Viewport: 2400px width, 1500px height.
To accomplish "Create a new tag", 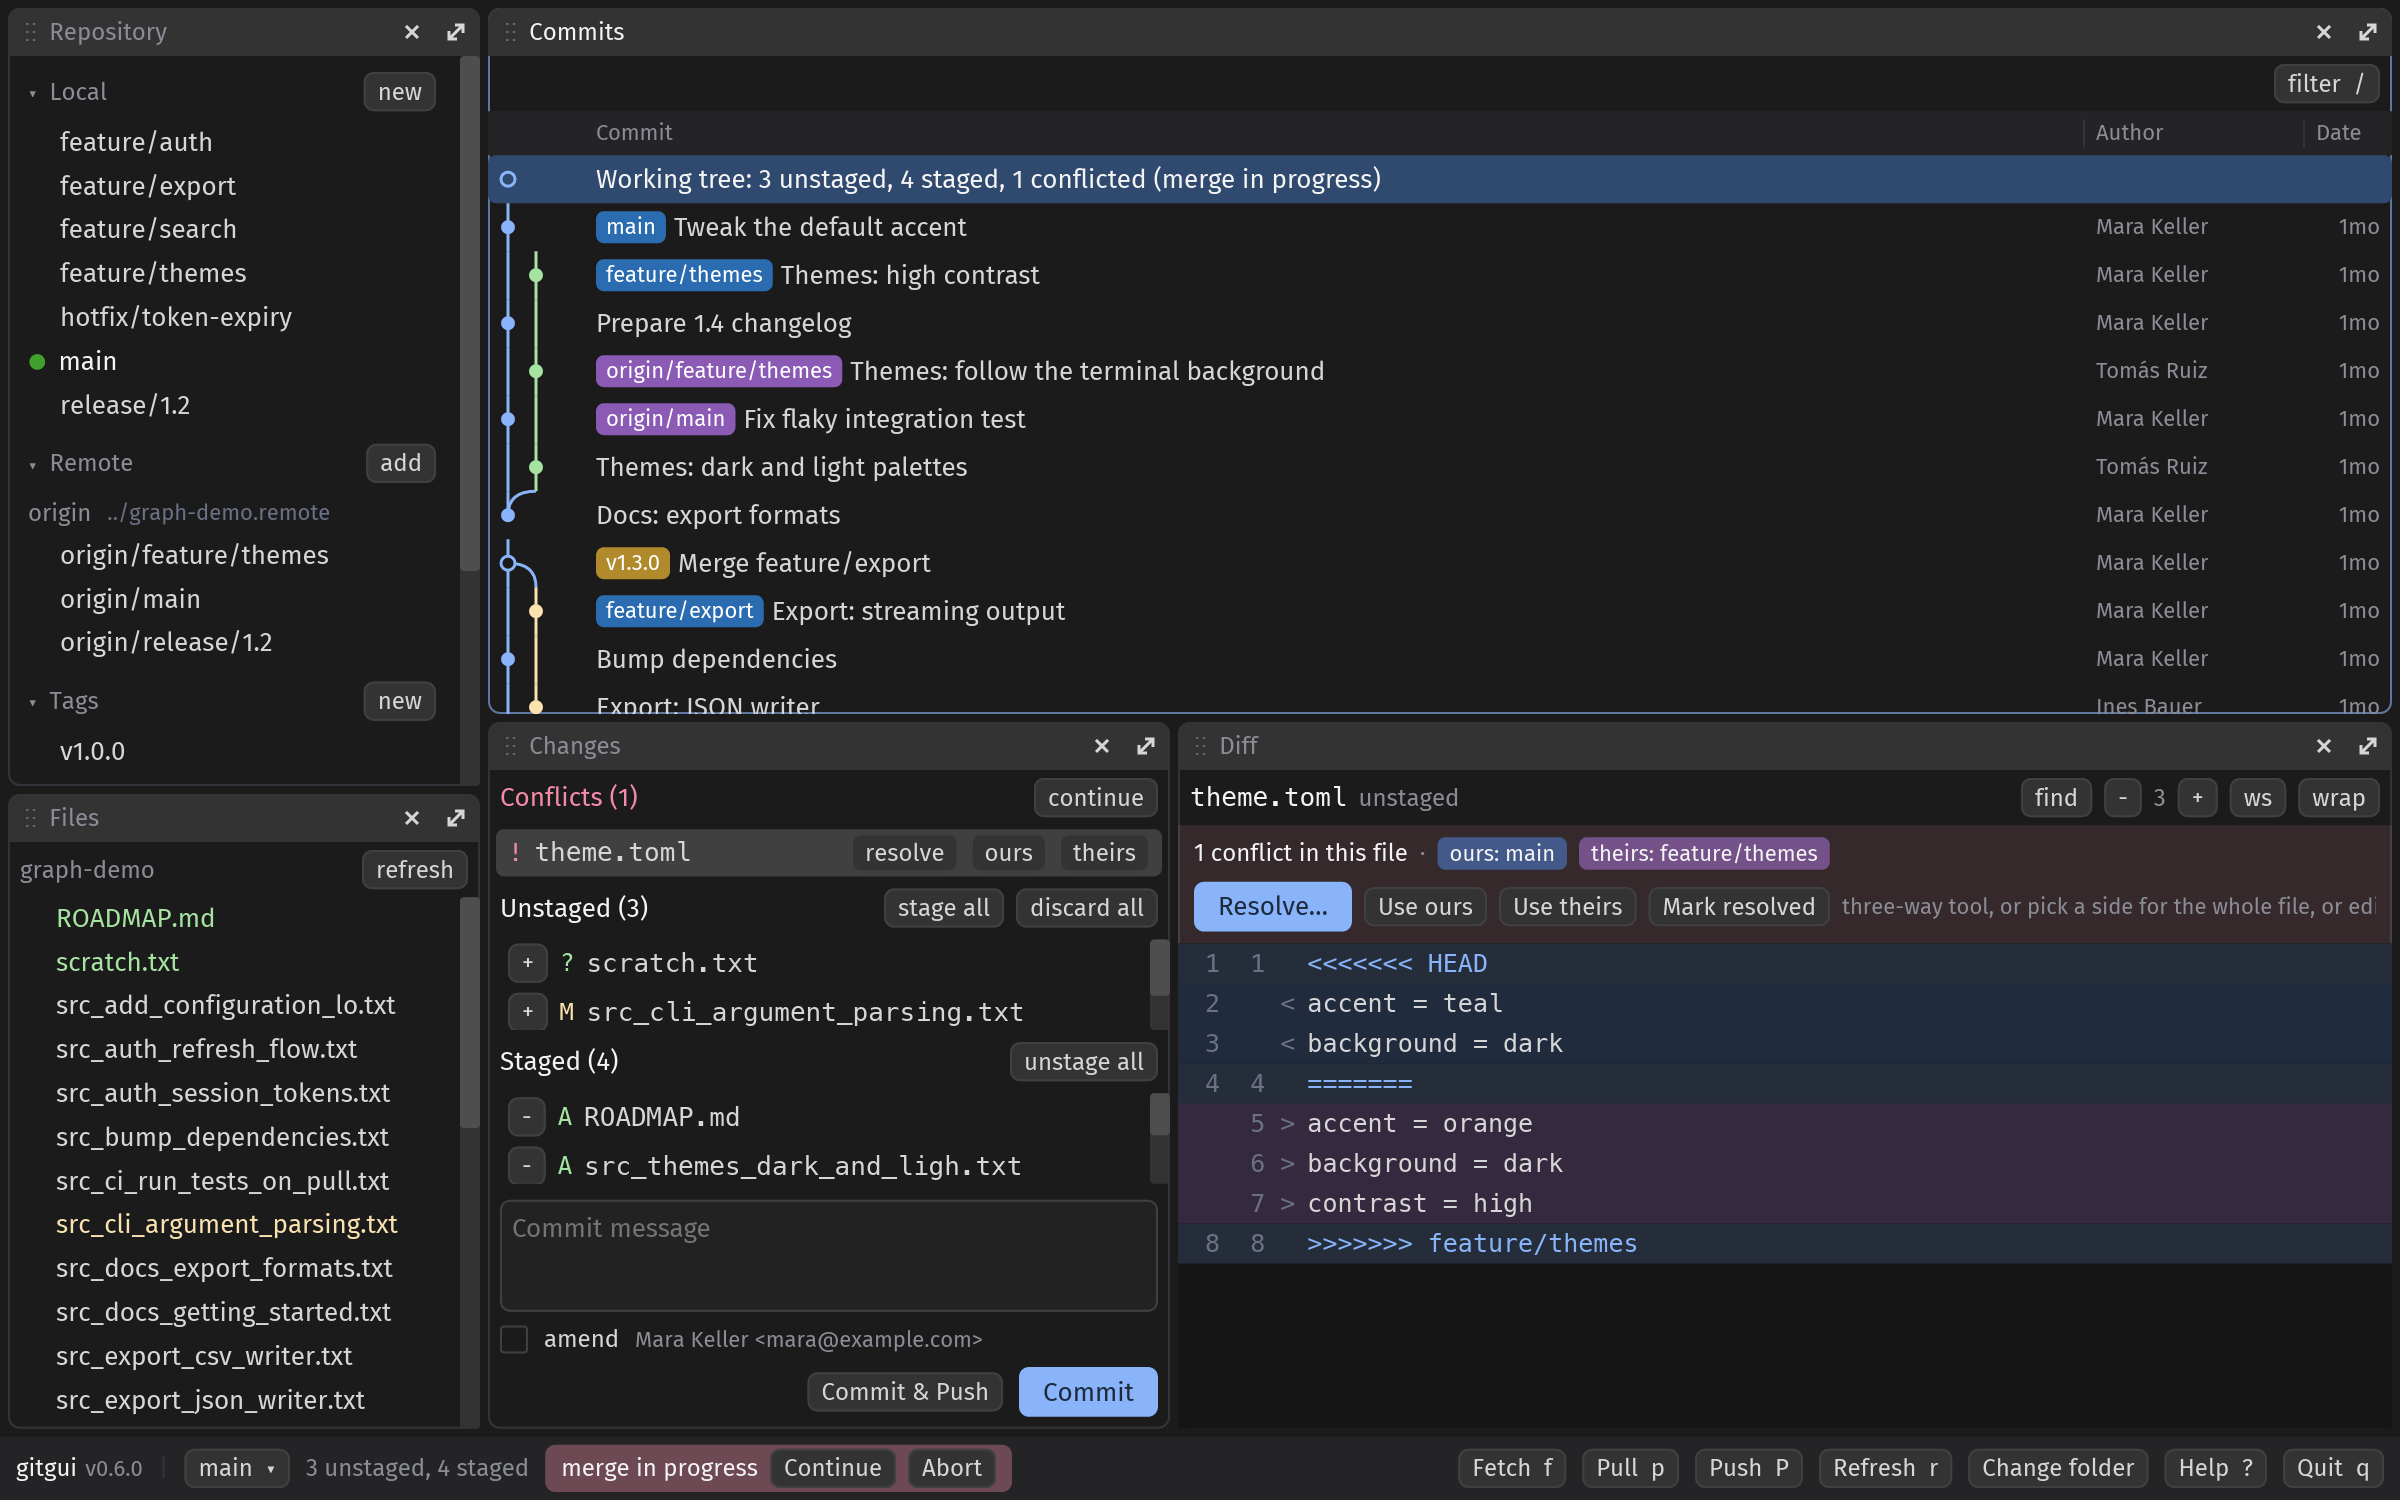I will 400,701.
